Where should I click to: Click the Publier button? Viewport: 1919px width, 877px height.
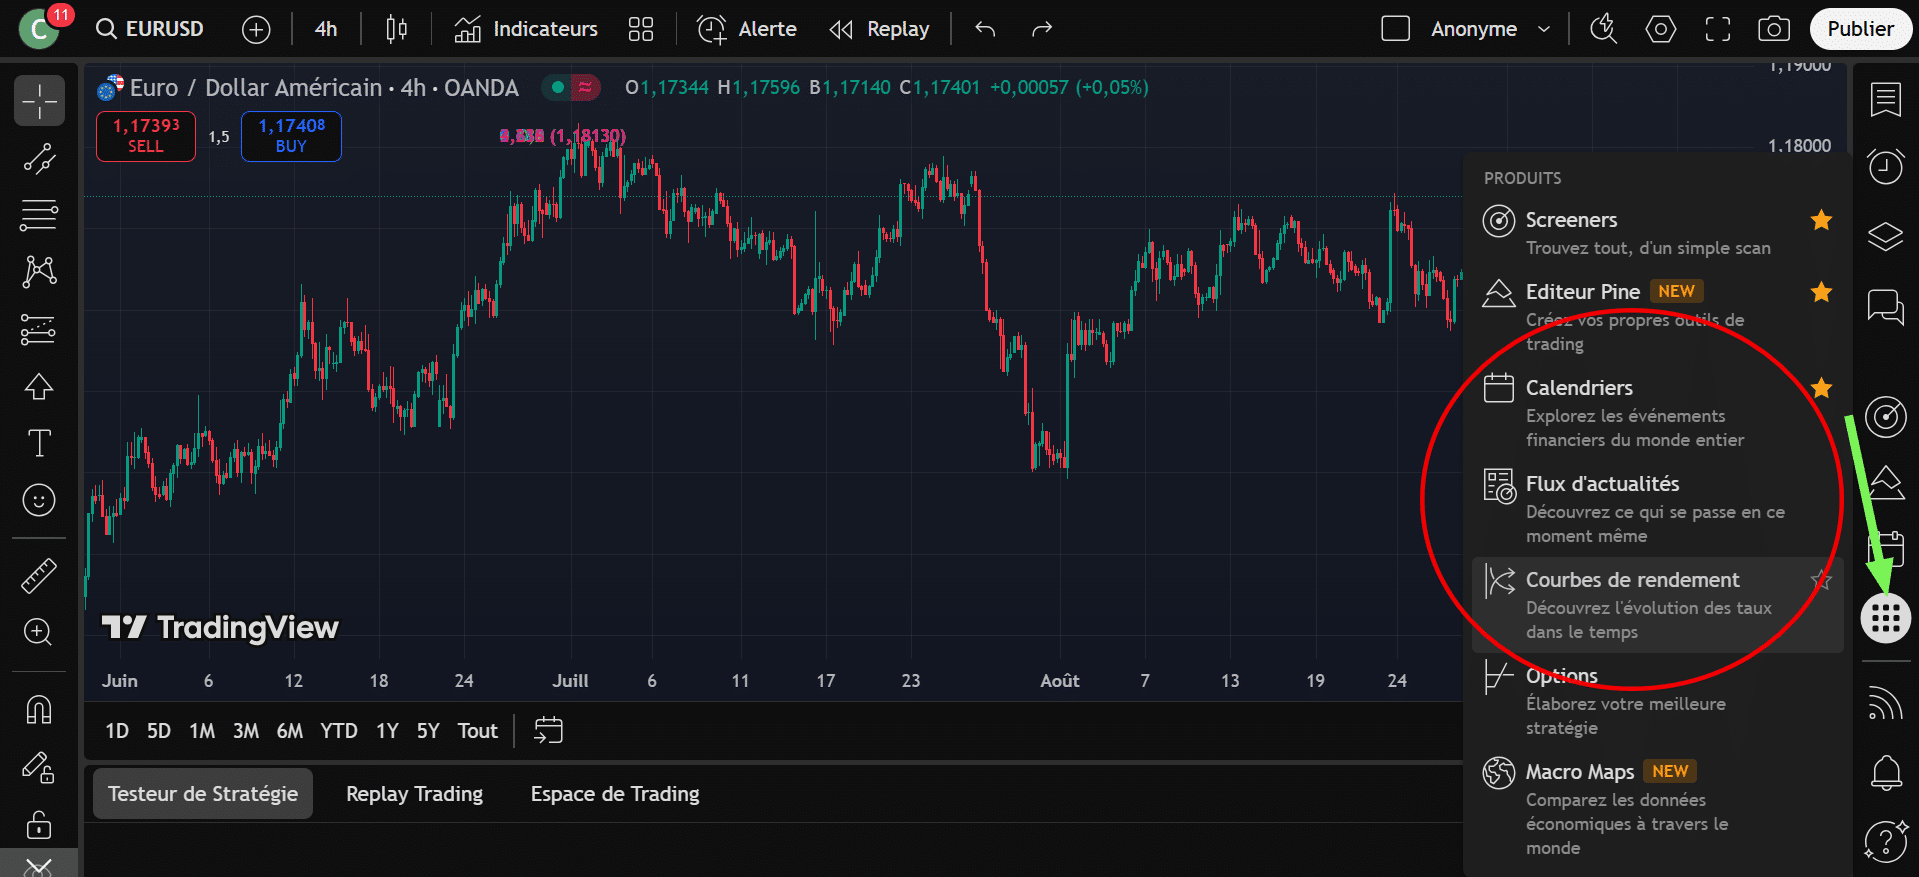click(1859, 29)
